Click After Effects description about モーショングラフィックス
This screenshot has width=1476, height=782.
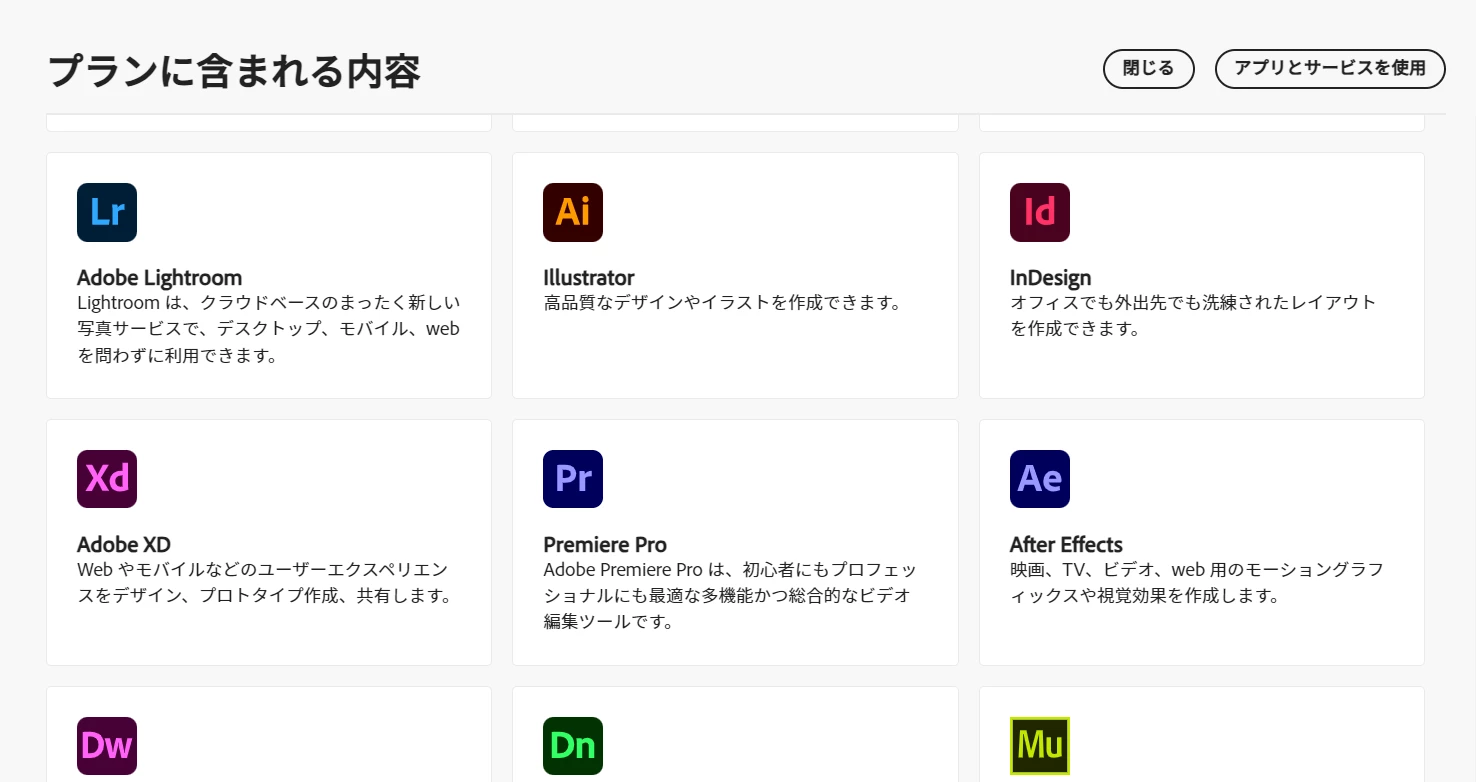(x=1197, y=583)
